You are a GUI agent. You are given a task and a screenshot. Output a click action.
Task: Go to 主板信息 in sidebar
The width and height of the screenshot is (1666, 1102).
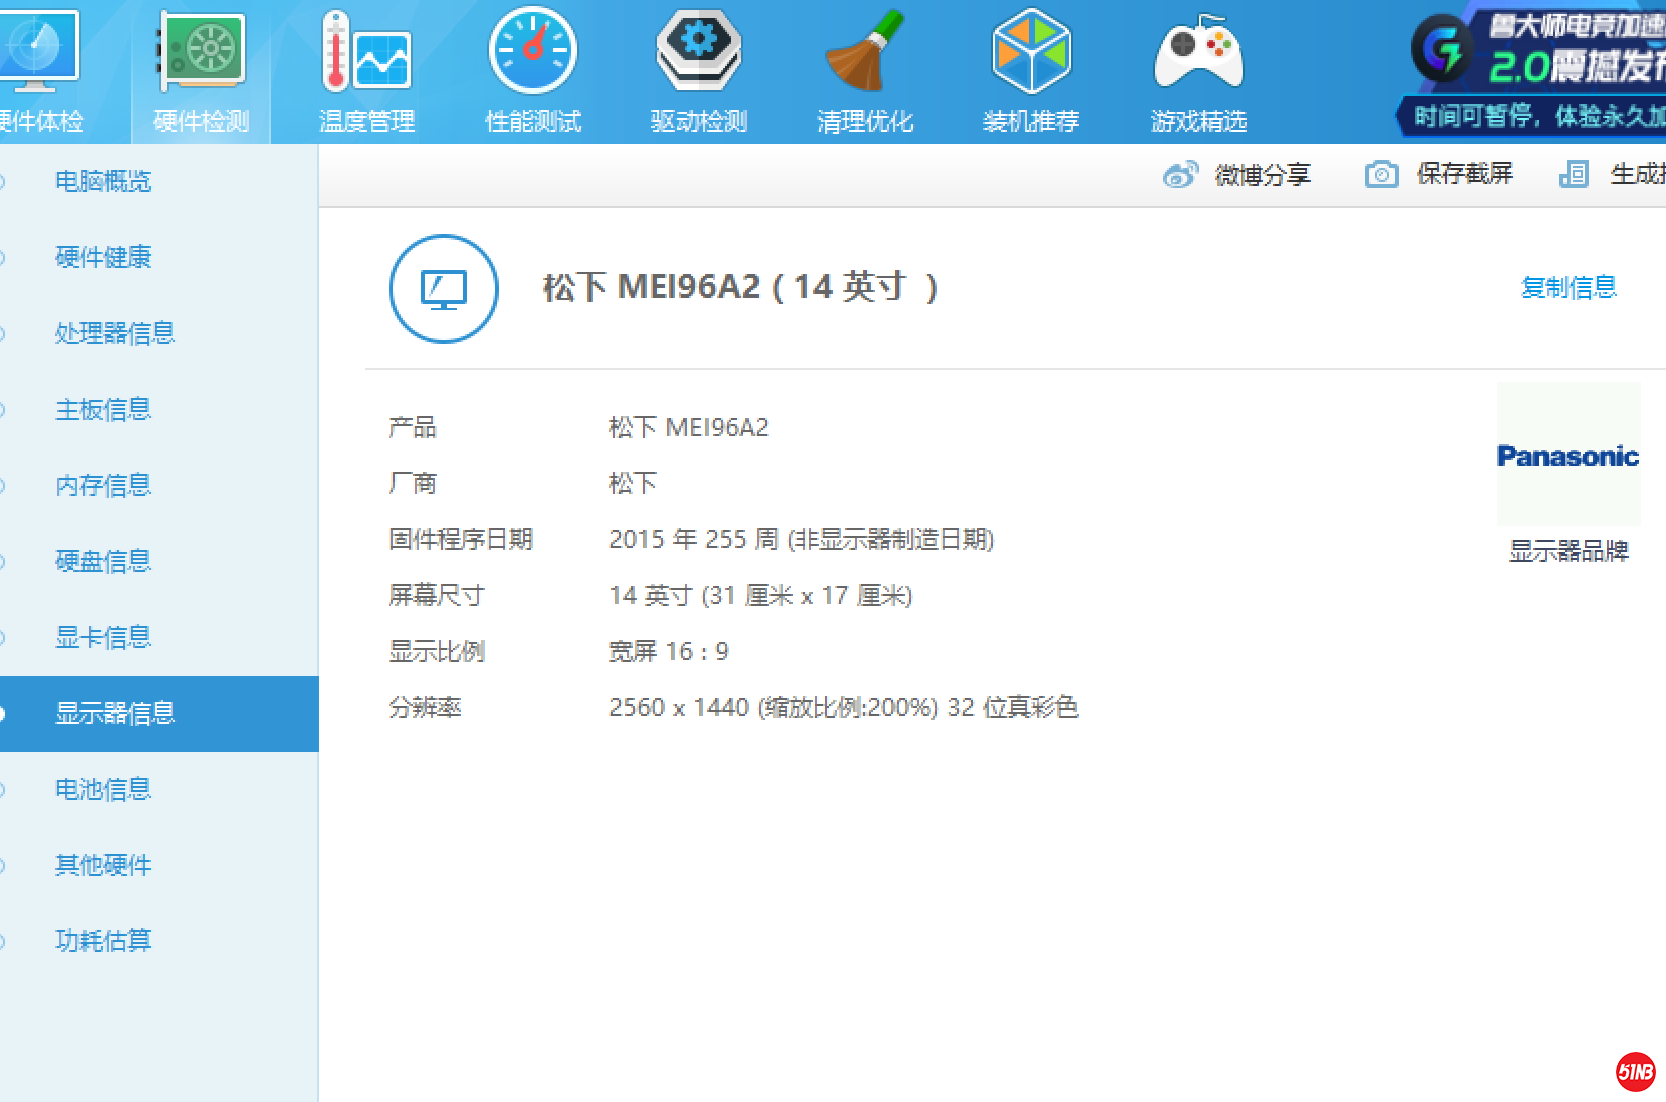pyautogui.click(x=103, y=409)
